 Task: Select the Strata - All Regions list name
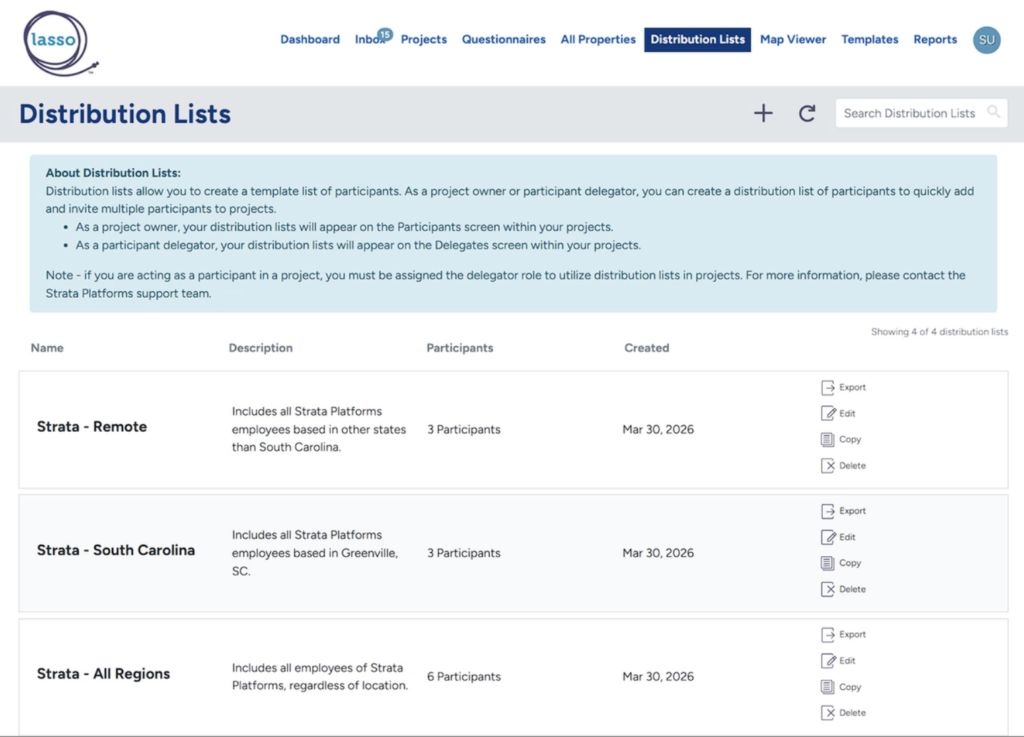(103, 673)
